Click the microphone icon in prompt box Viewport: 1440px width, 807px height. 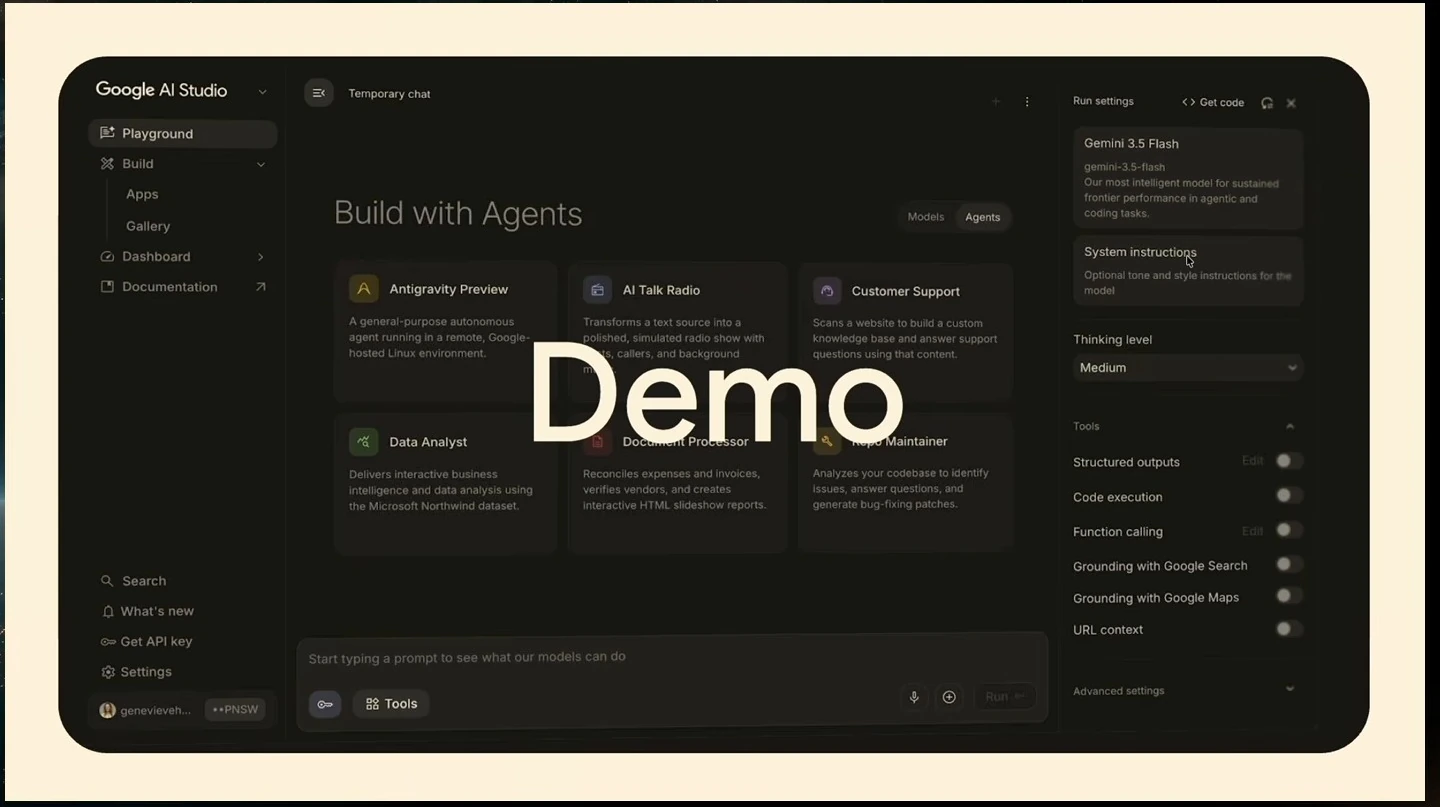click(x=914, y=697)
